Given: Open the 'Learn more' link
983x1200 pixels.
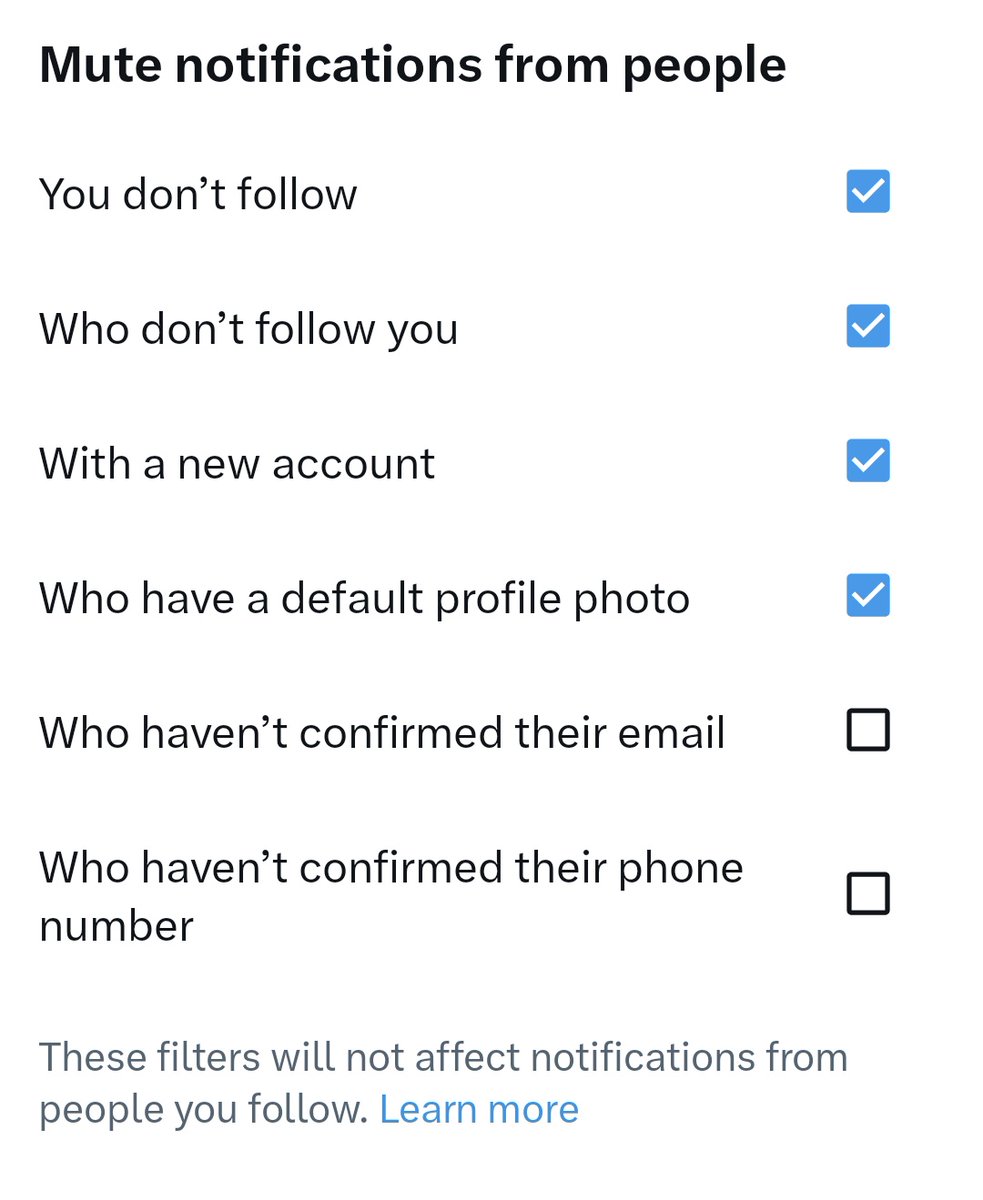Looking at the screenshot, I should [x=479, y=1109].
